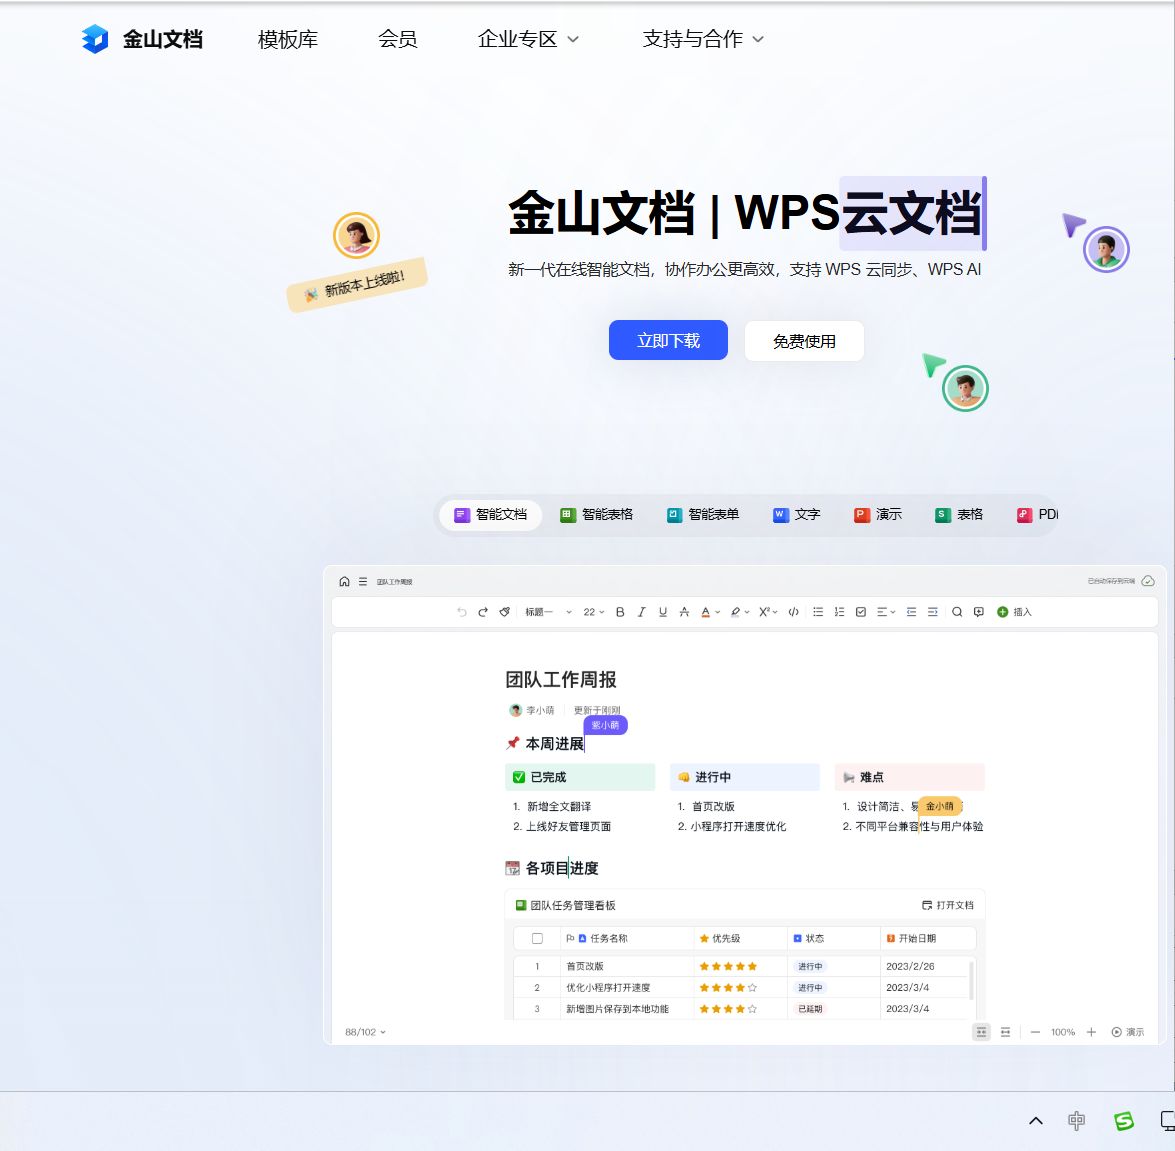Click the green 插入 button

tap(1014, 612)
